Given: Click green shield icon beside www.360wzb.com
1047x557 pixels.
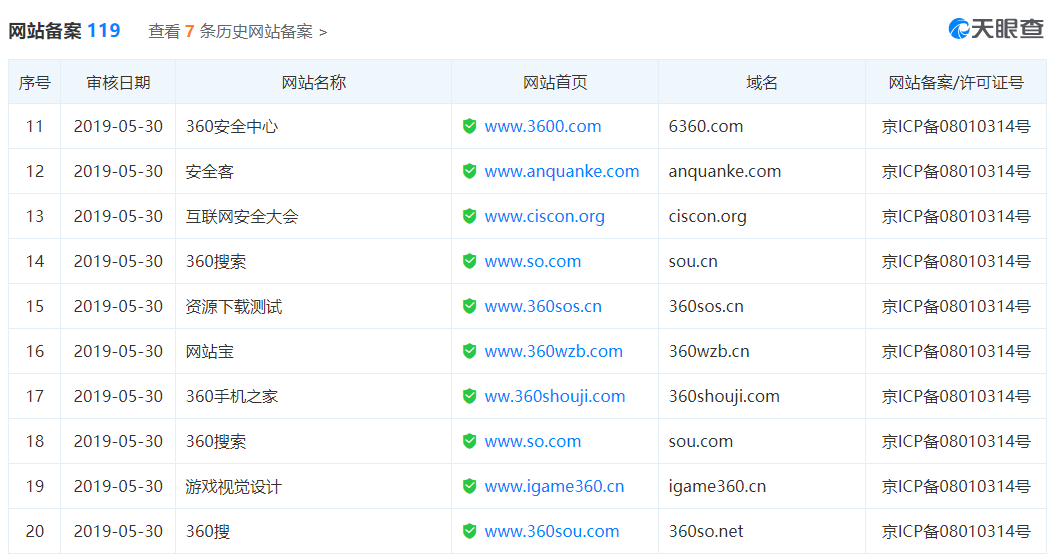Looking at the screenshot, I should tap(469, 351).
